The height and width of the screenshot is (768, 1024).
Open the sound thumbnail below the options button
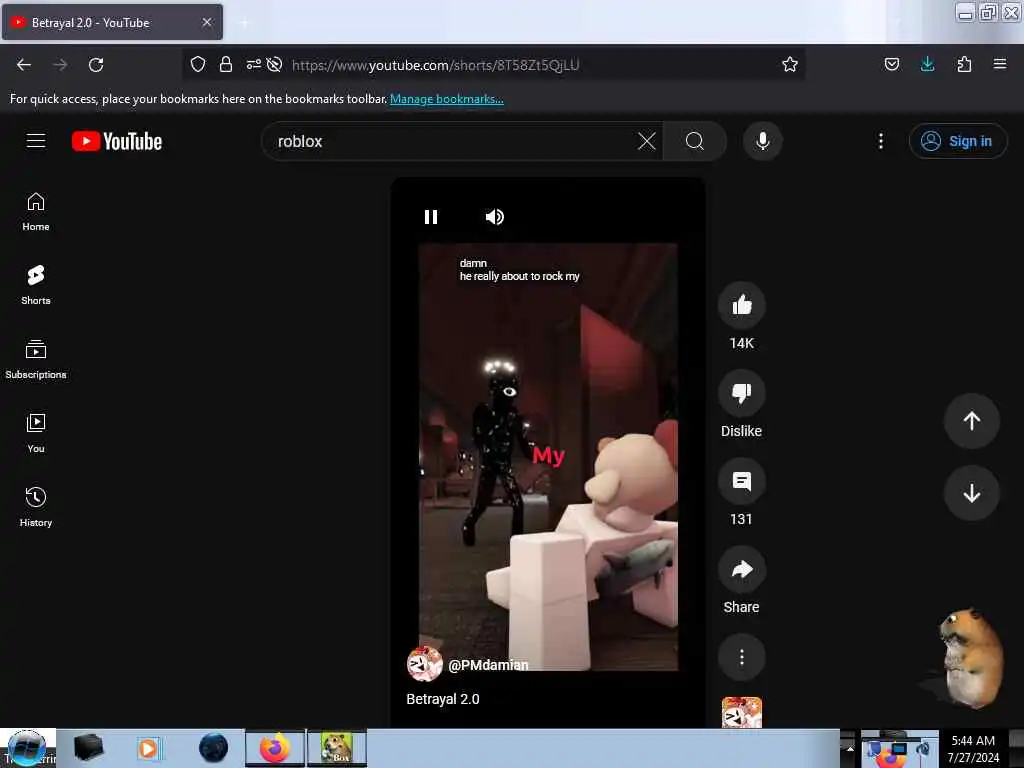[741, 712]
